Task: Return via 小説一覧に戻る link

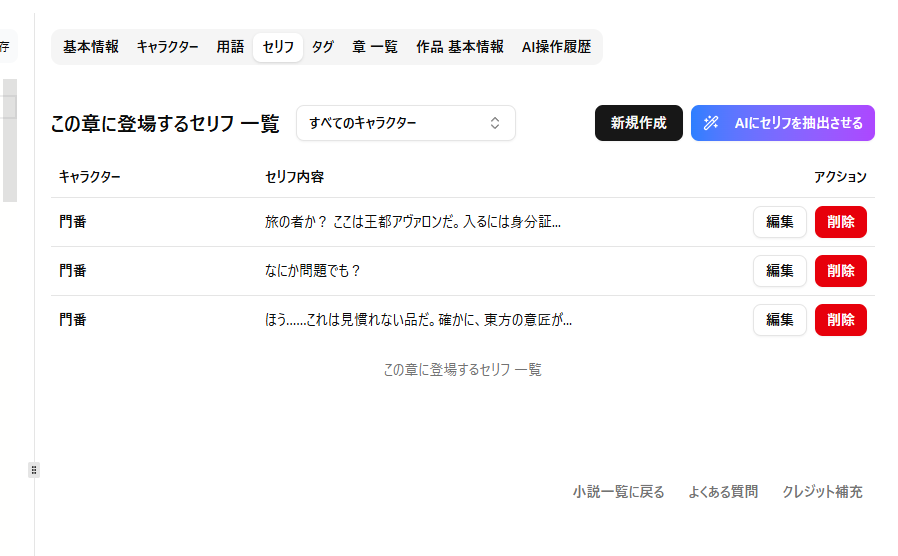Action: pyautogui.click(x=618, y=492)
